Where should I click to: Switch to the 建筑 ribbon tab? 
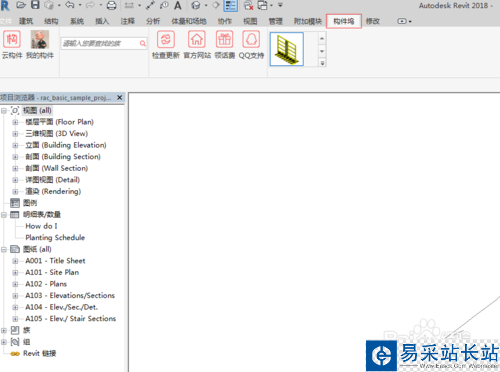(26, 21)
